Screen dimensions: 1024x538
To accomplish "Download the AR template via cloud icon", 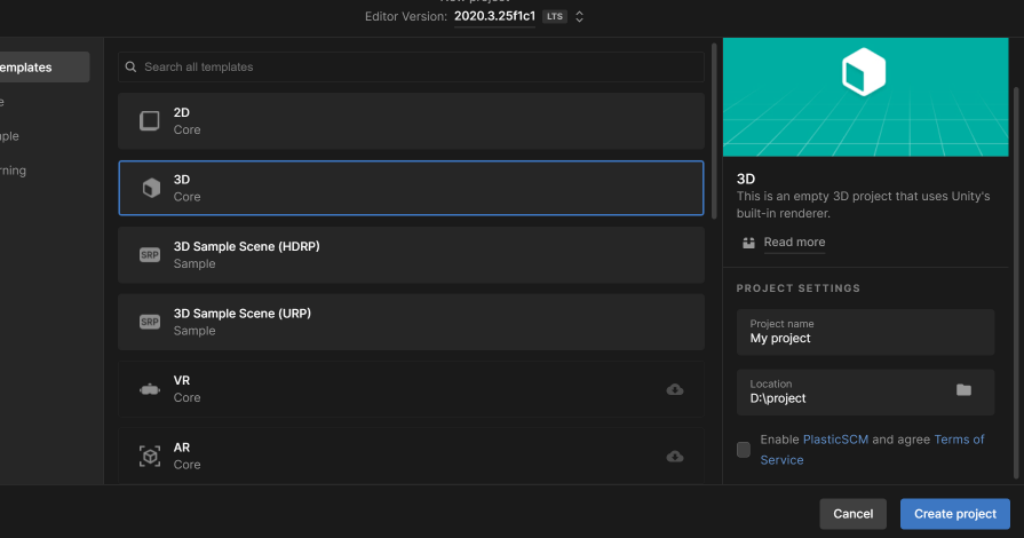I will click(675, 456).
